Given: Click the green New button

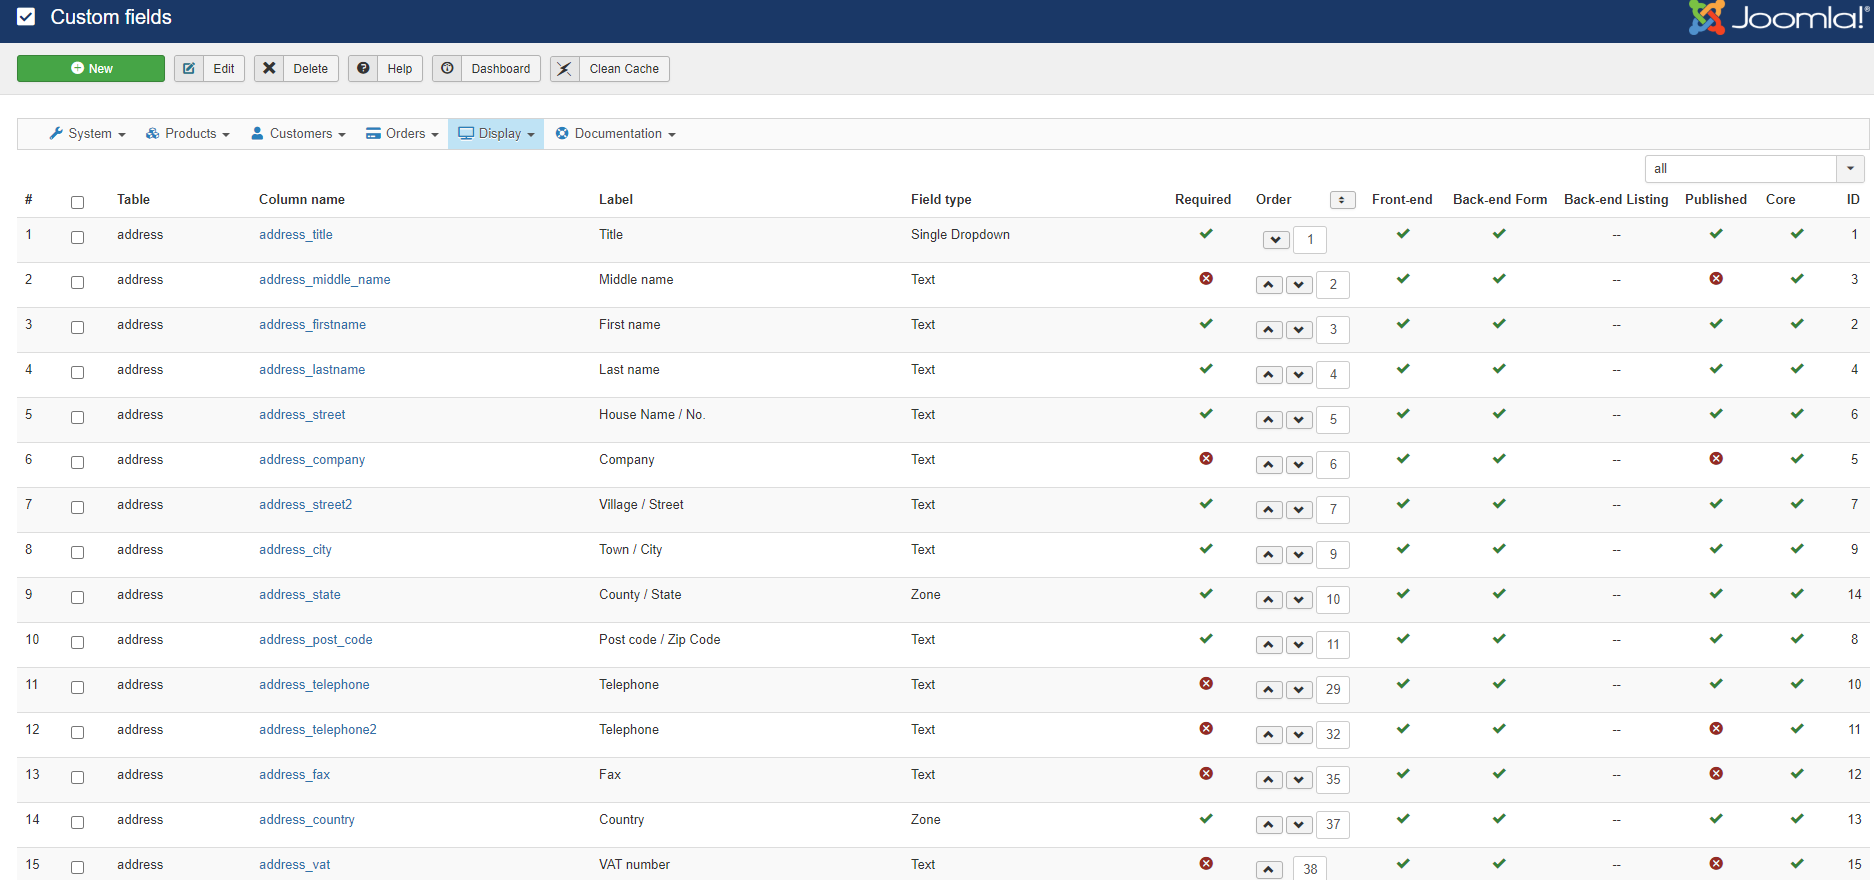Looking at the screenshot, I should pos(91,69).
